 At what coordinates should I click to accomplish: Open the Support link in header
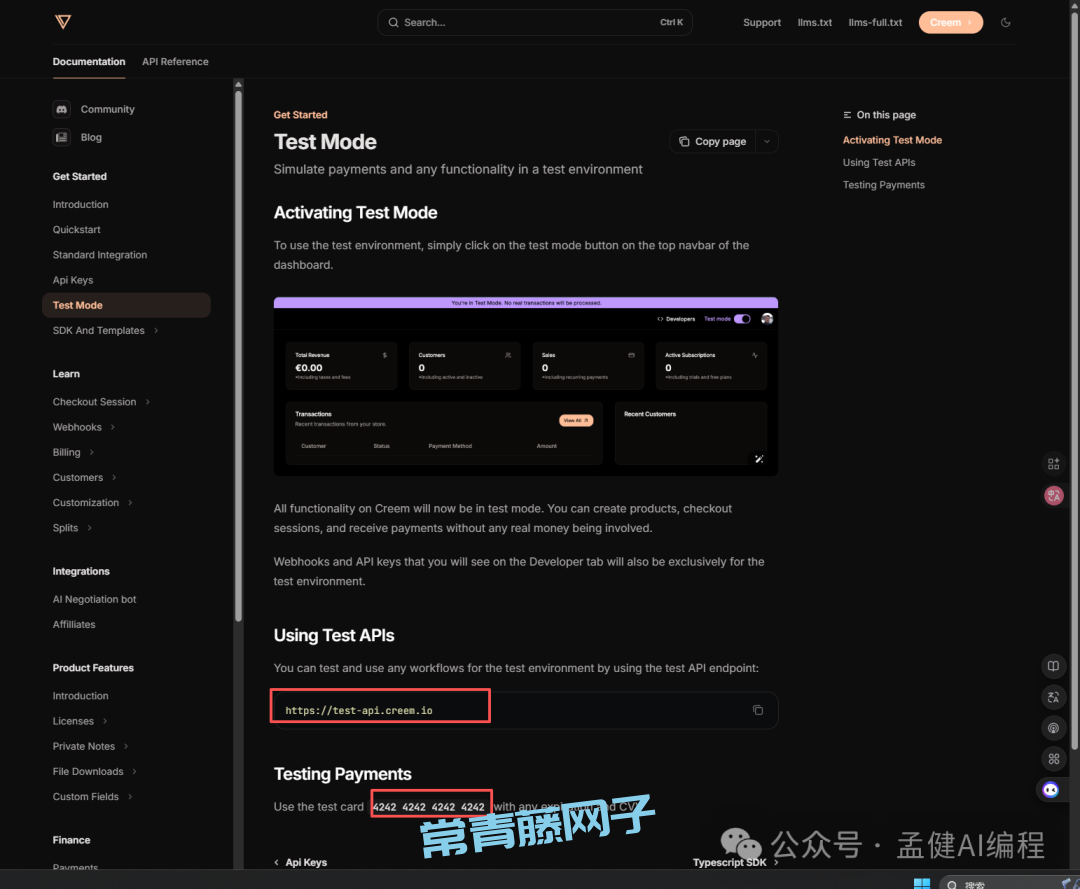pyautogui.click(x=761, y=22)
